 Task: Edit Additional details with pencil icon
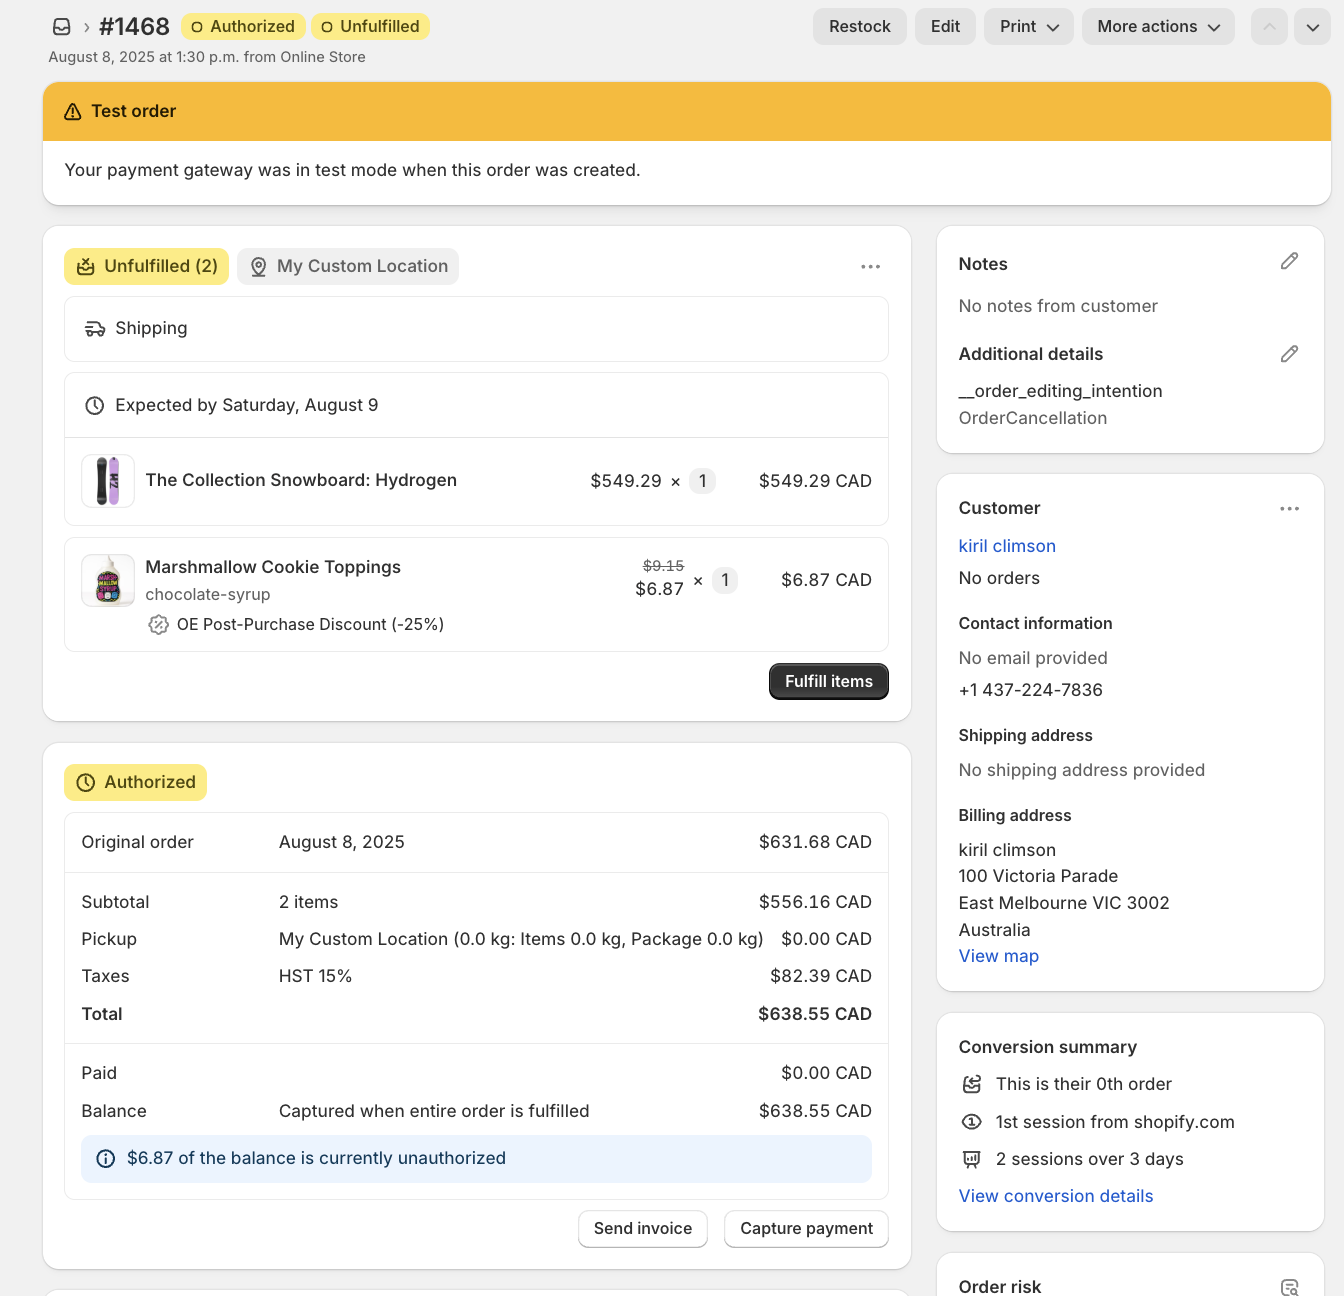(1289, 354)
